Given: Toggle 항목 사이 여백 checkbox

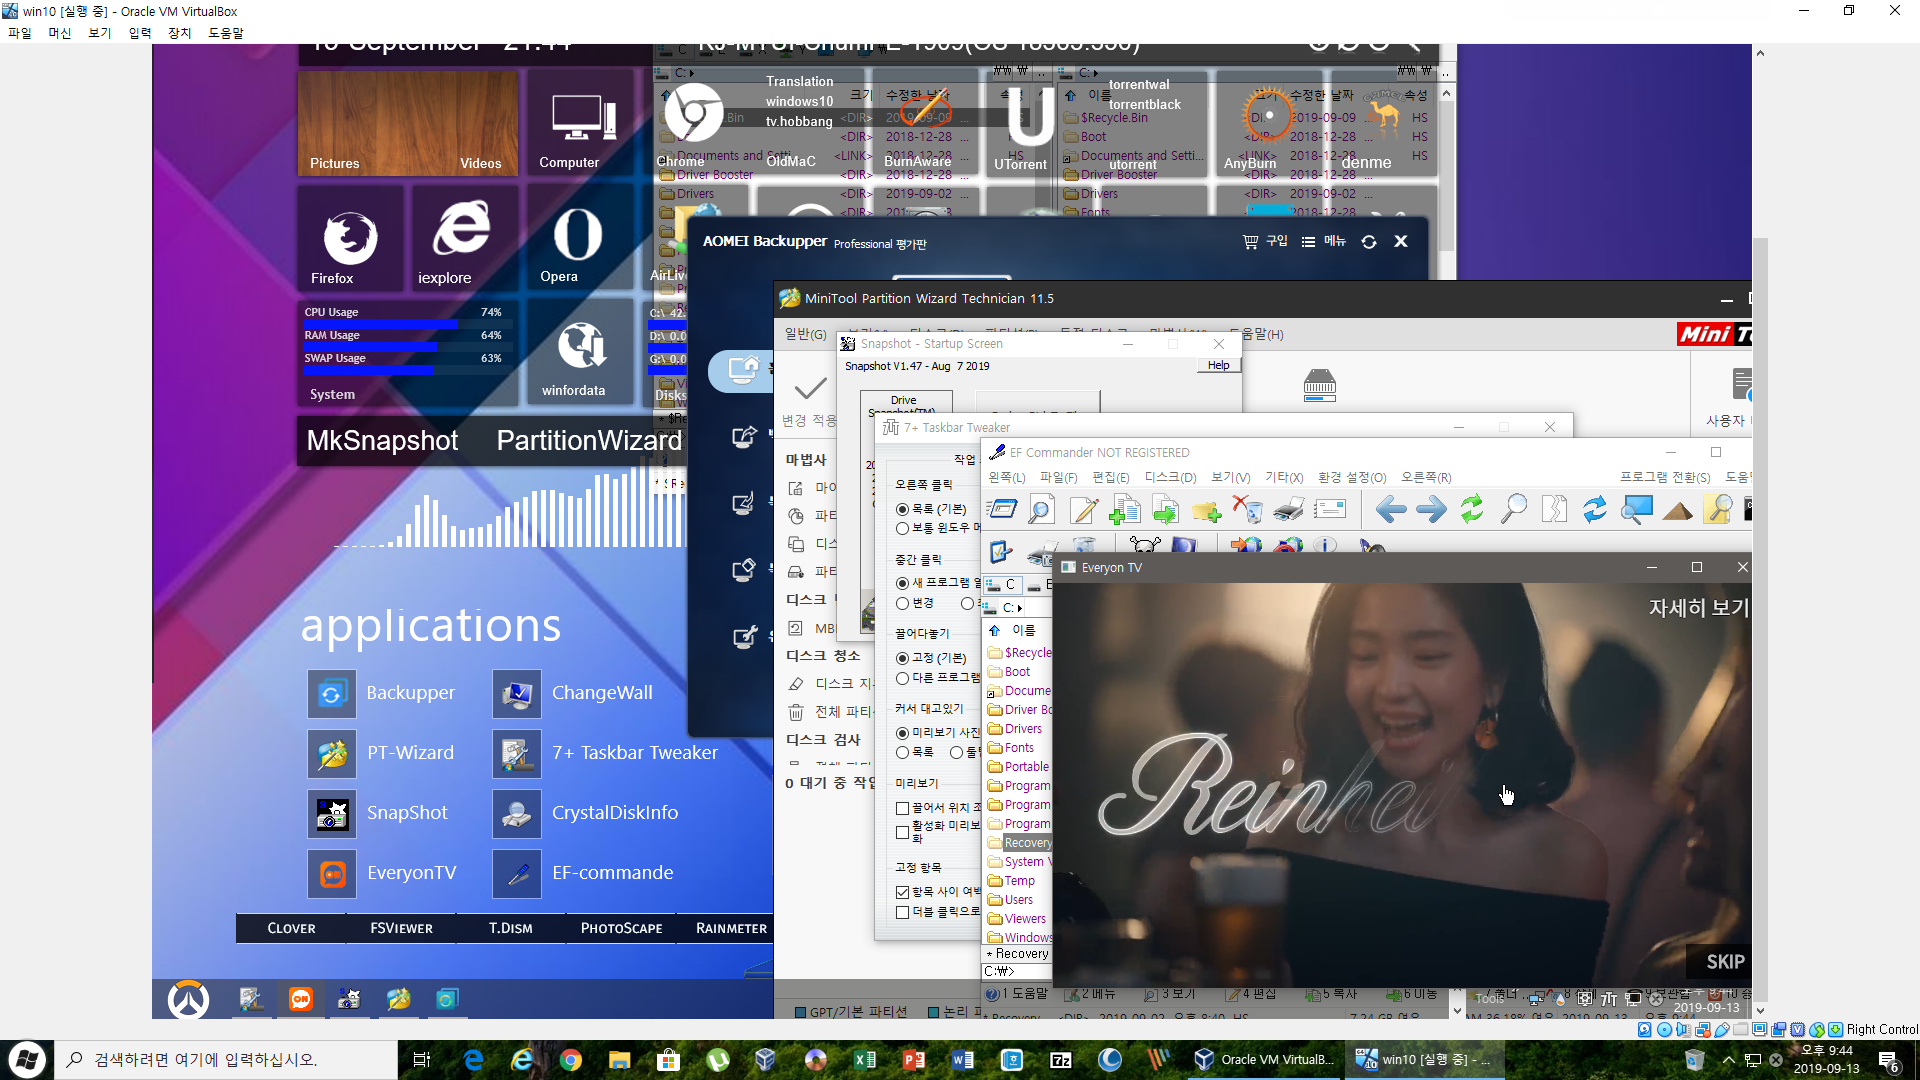Looking at the screenshot, I should 903,892.
